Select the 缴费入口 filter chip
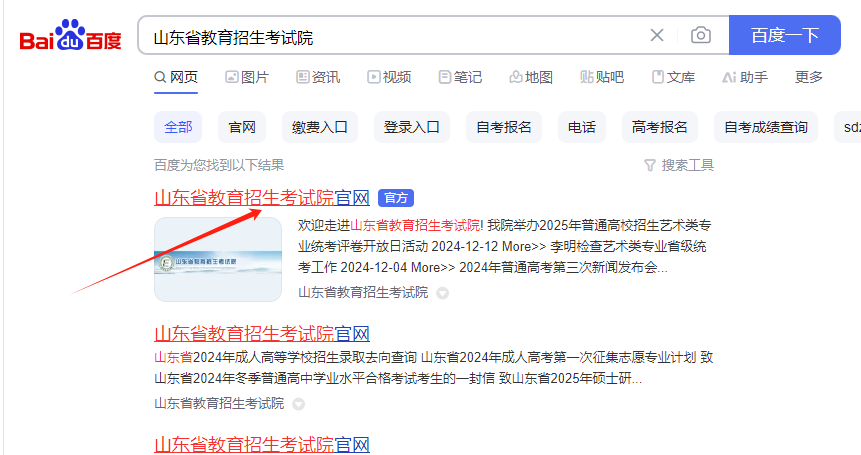The image size is (861, 455). [x=320, y=127]
